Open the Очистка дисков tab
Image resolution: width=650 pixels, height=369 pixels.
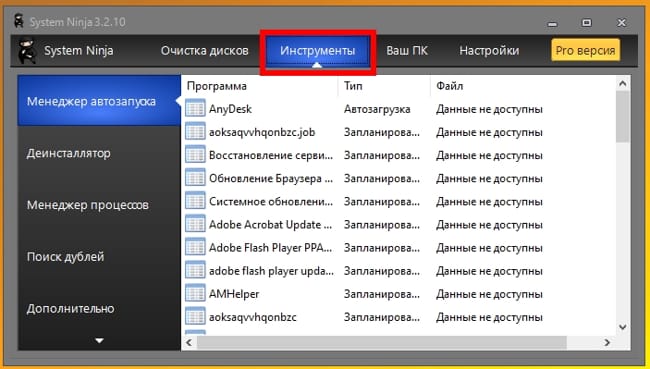tap(204, 51)
